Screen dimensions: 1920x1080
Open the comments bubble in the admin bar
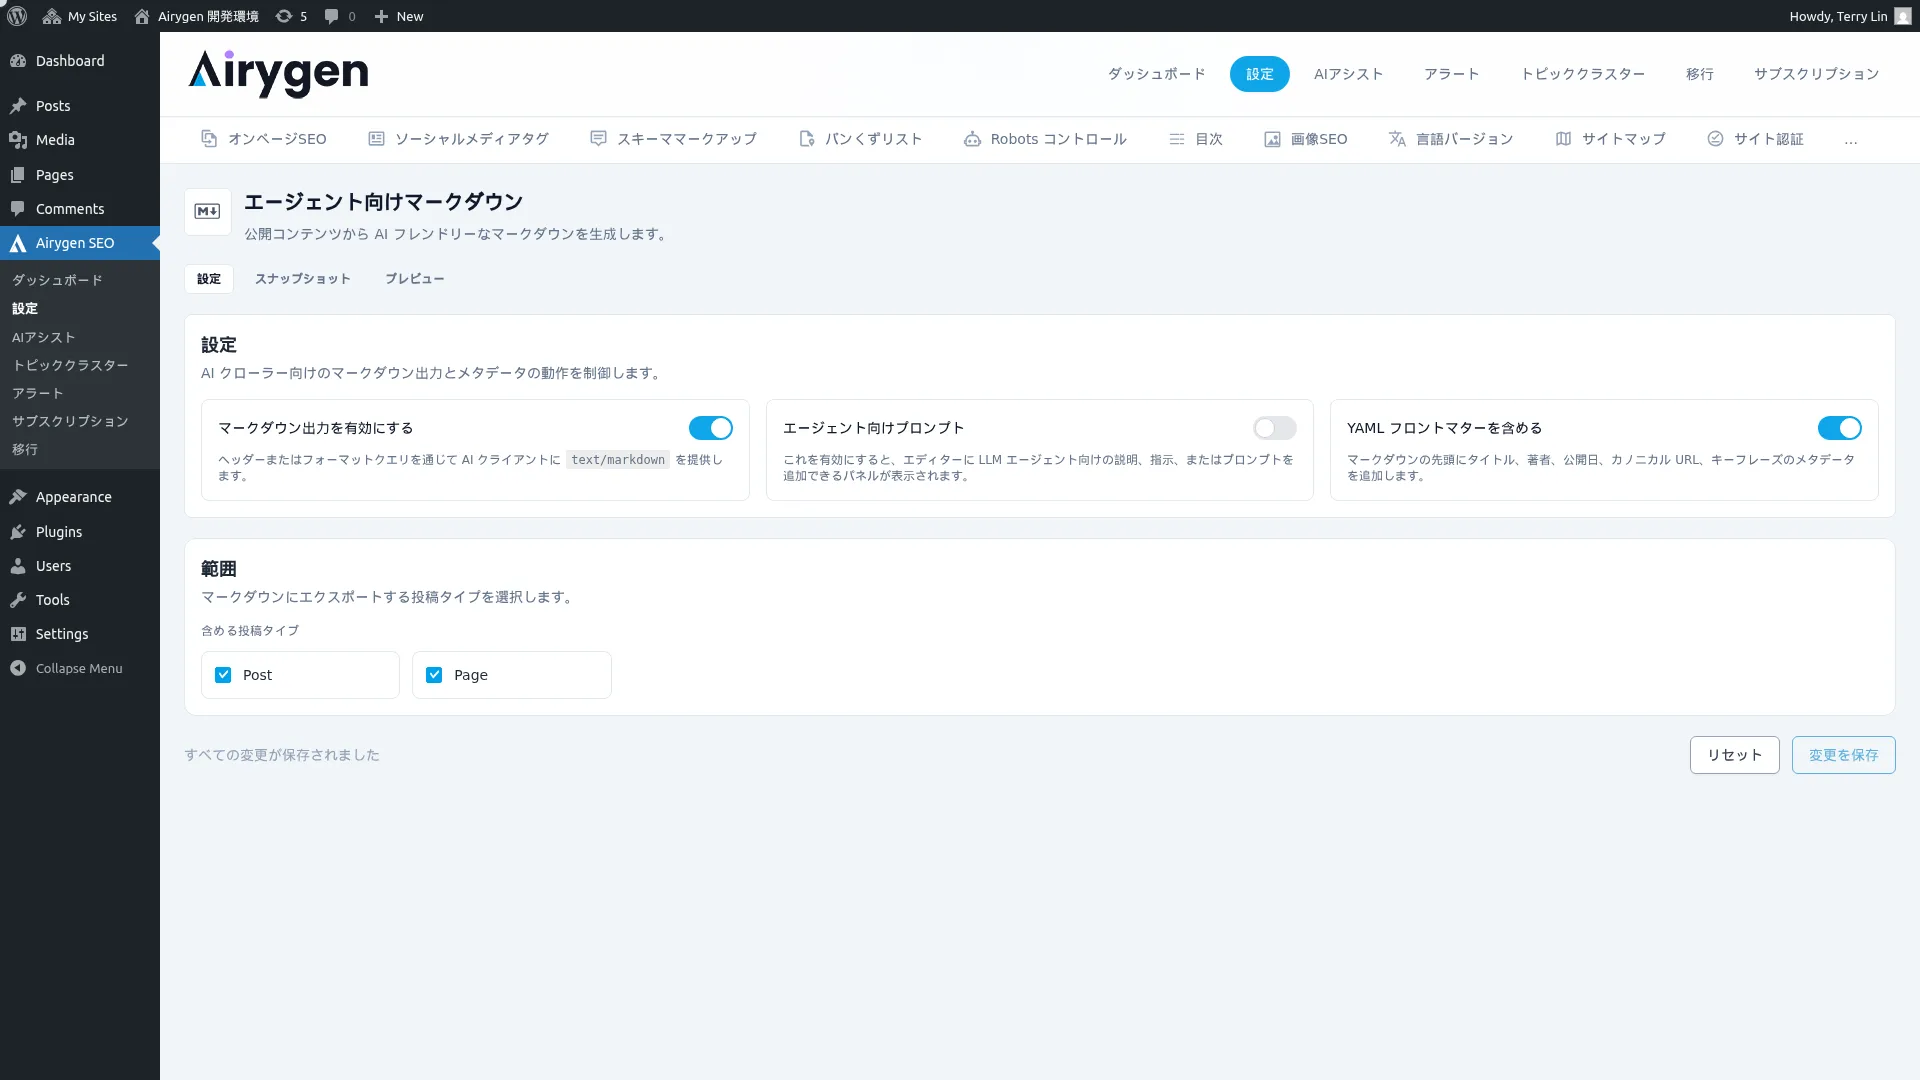[340, 16]
